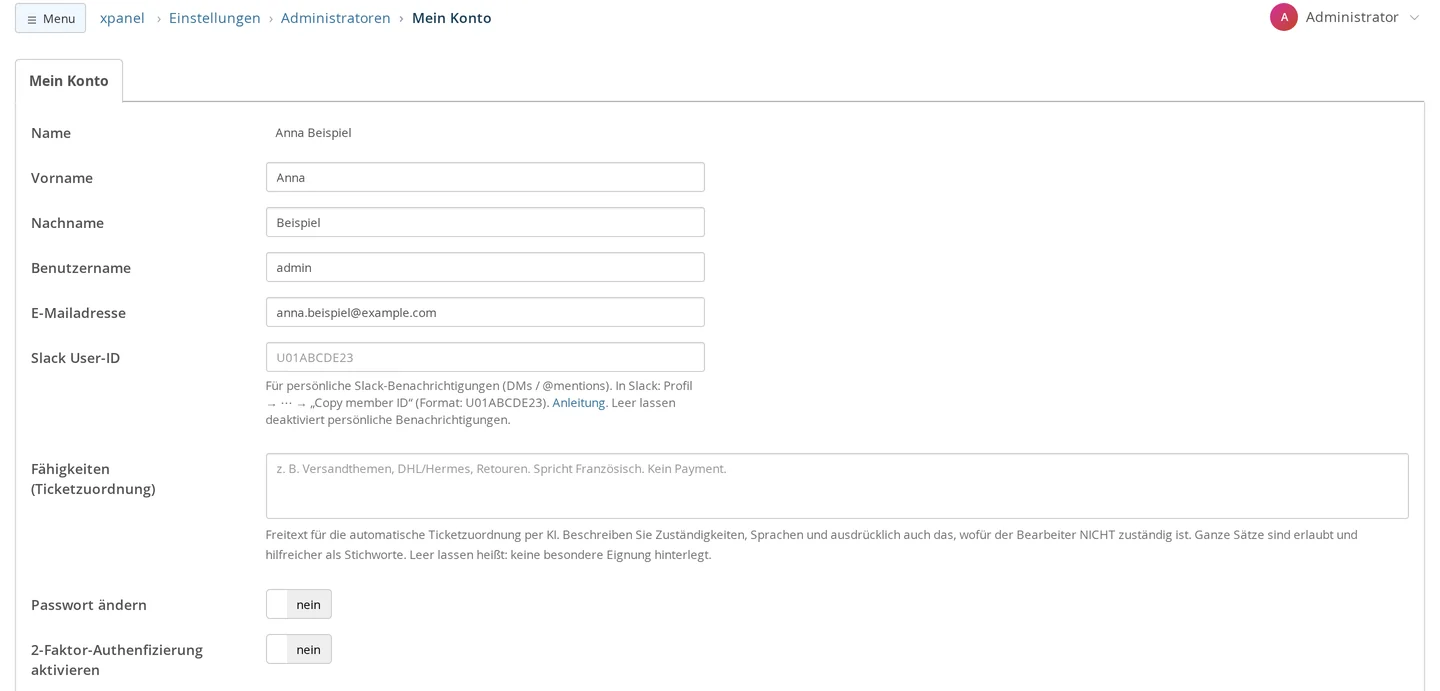Focus the E-Mailadresse input field
The image size is (1440, 691).
(x=485, y=312)
